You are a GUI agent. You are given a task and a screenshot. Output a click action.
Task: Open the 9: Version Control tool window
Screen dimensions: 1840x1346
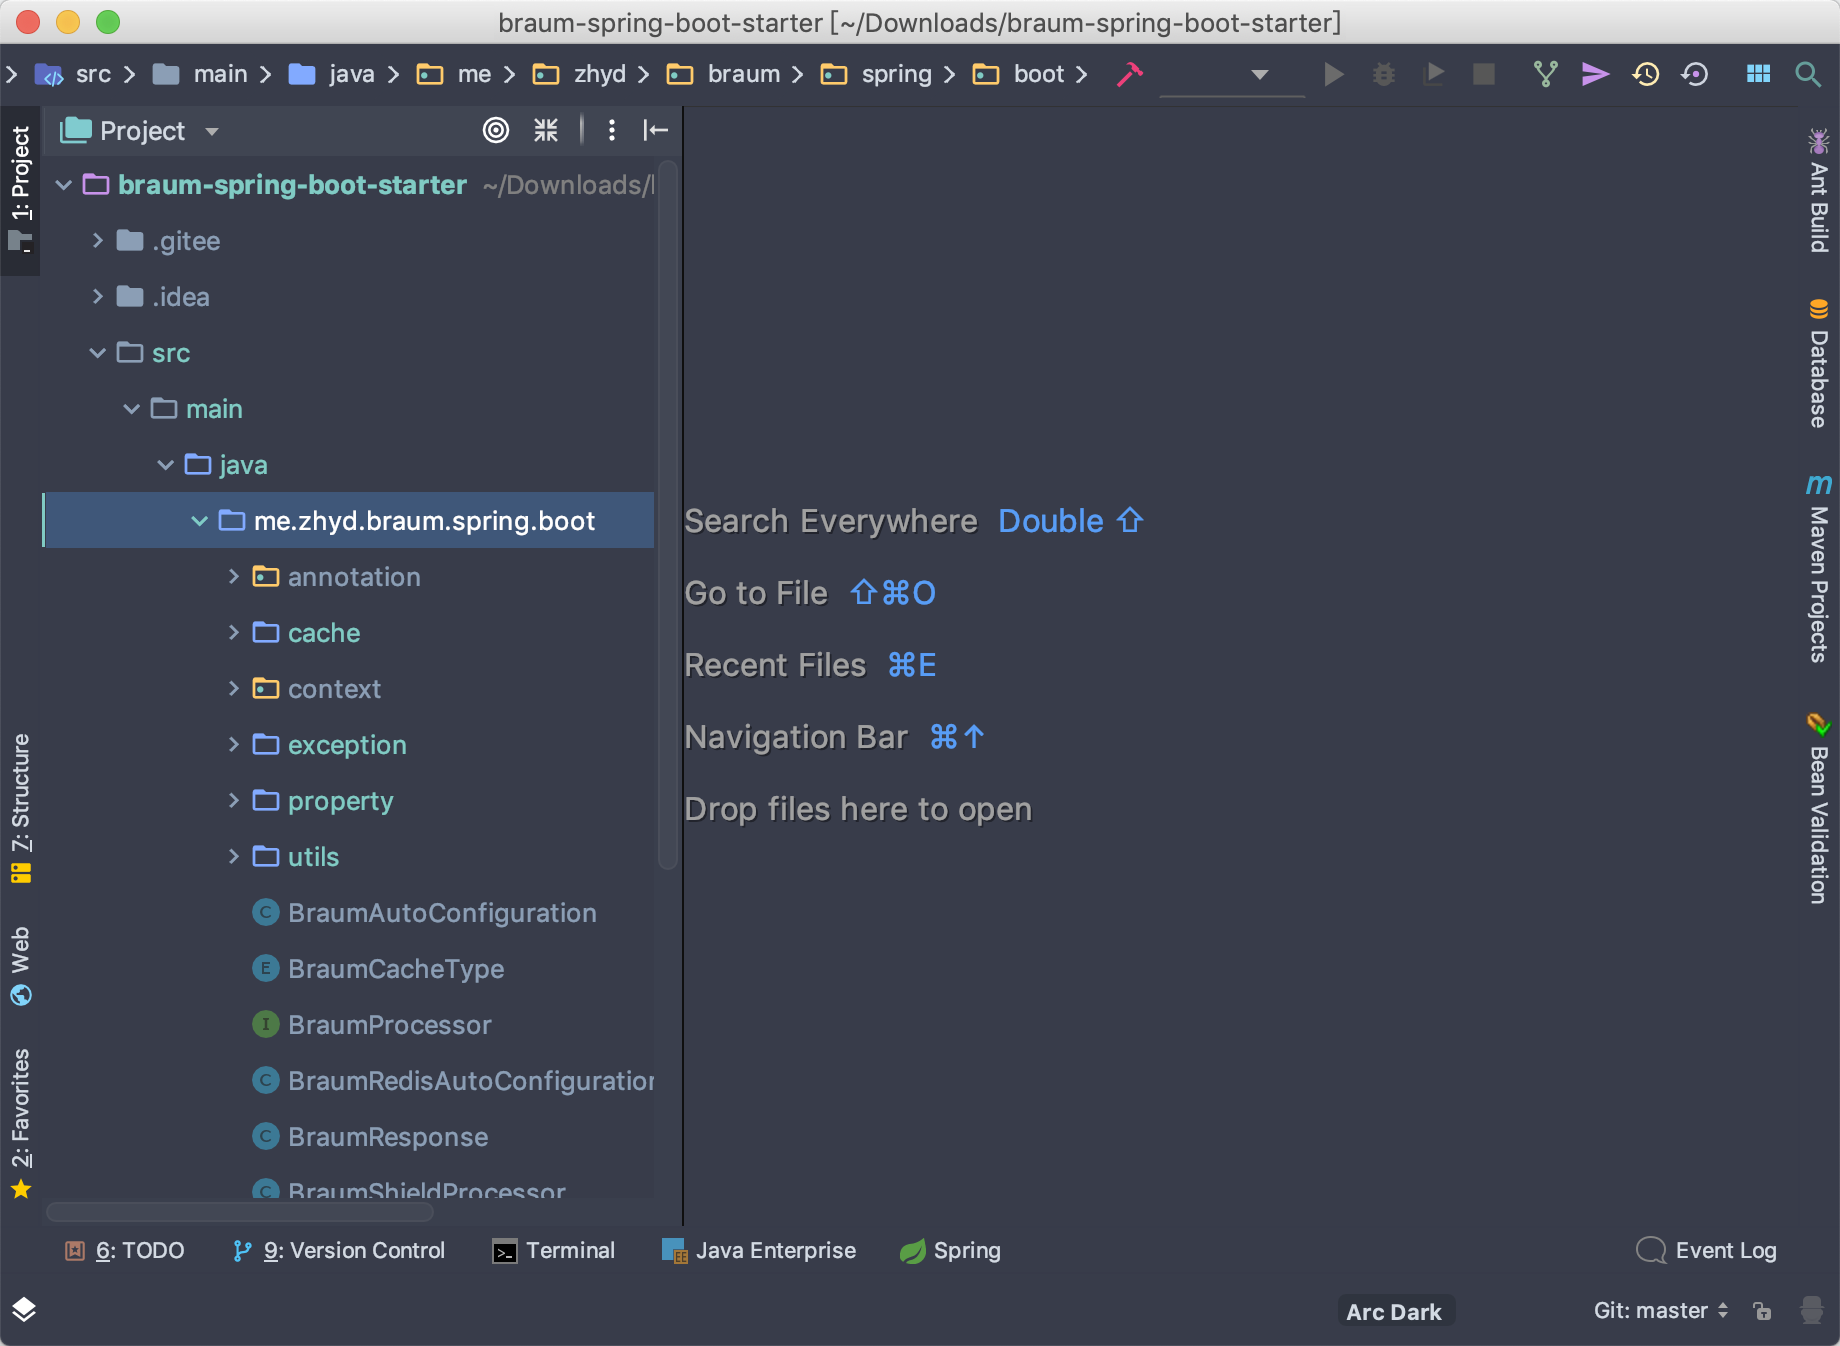(x=339, y=1251)
